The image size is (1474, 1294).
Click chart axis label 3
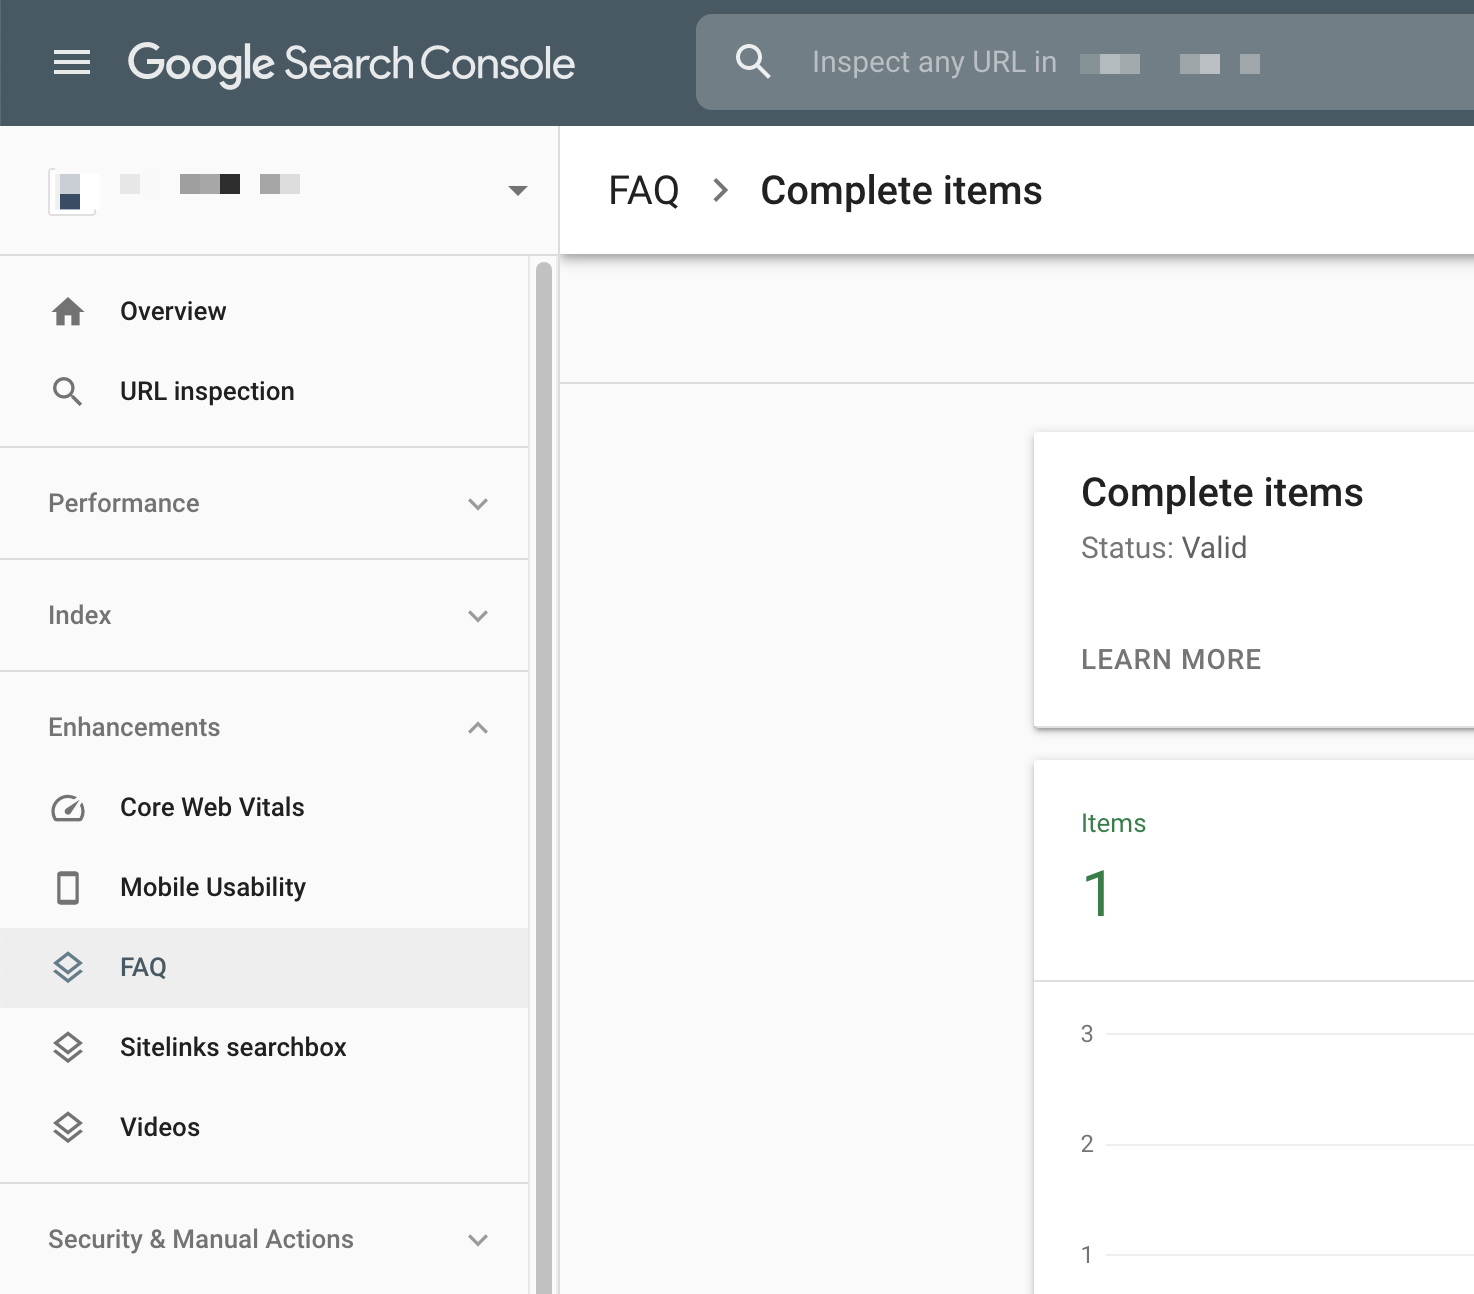tap(1087, 1034)
